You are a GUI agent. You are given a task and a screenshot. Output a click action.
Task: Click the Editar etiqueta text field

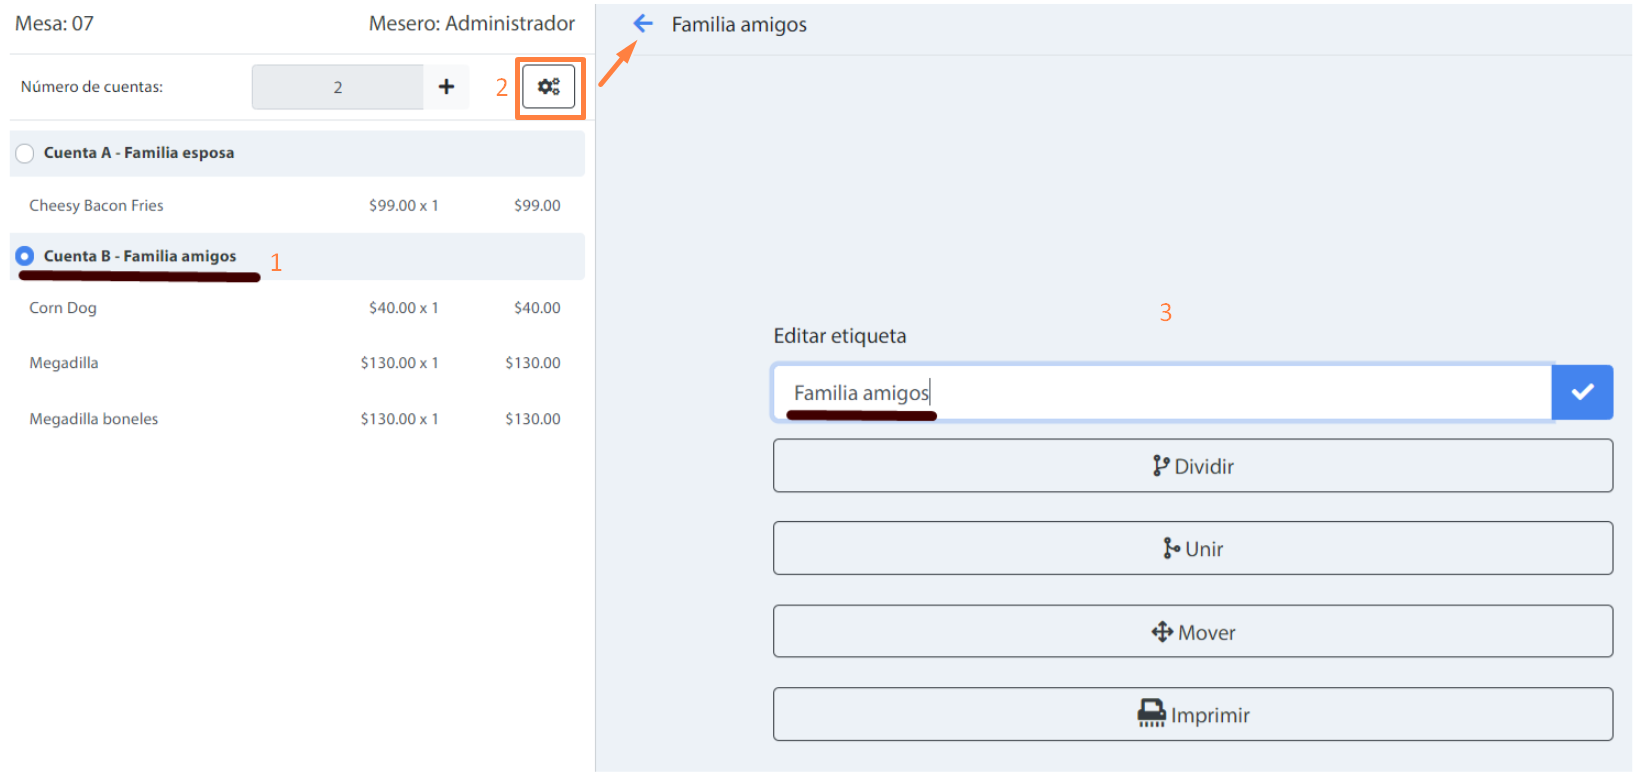1160,392
